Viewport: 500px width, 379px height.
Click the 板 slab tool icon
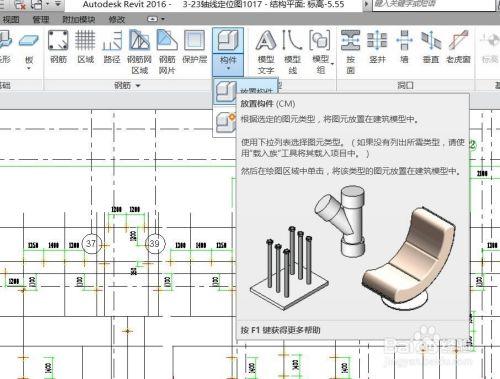29,42
